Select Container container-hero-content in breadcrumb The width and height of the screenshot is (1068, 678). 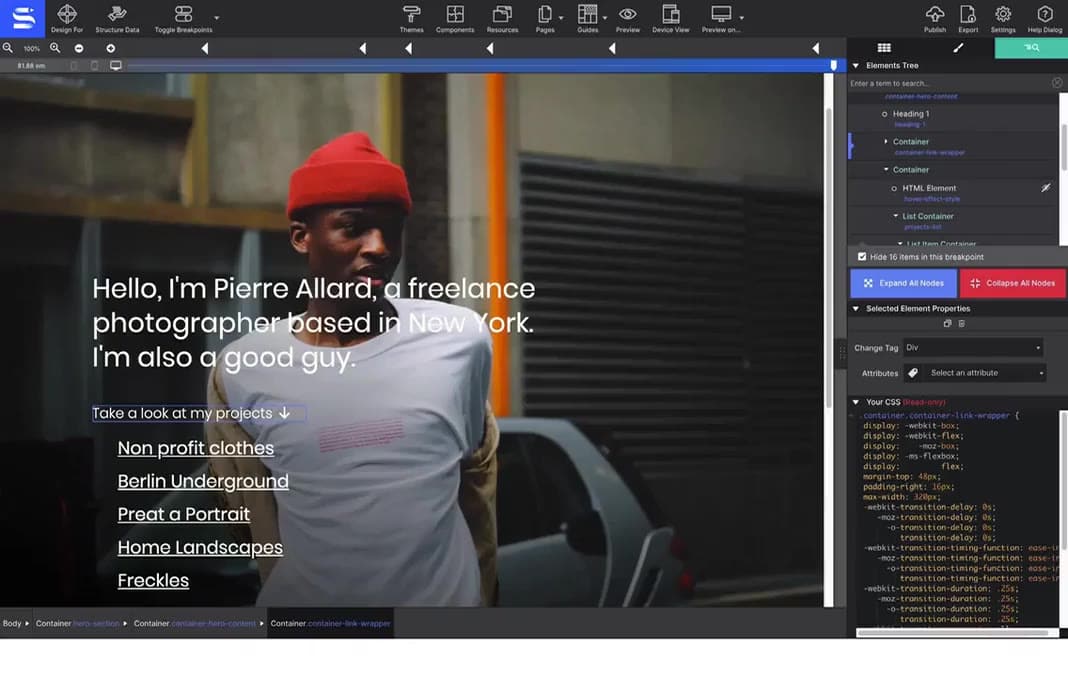tap(195, 623)
